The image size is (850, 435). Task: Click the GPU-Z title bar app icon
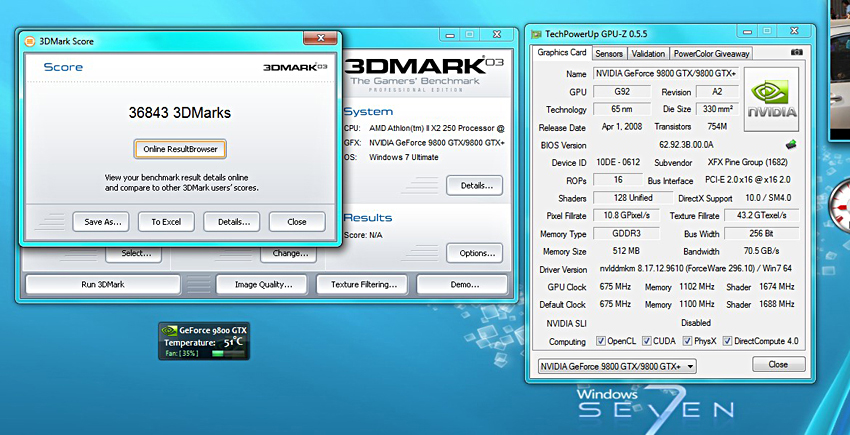[x=536, y=34]
